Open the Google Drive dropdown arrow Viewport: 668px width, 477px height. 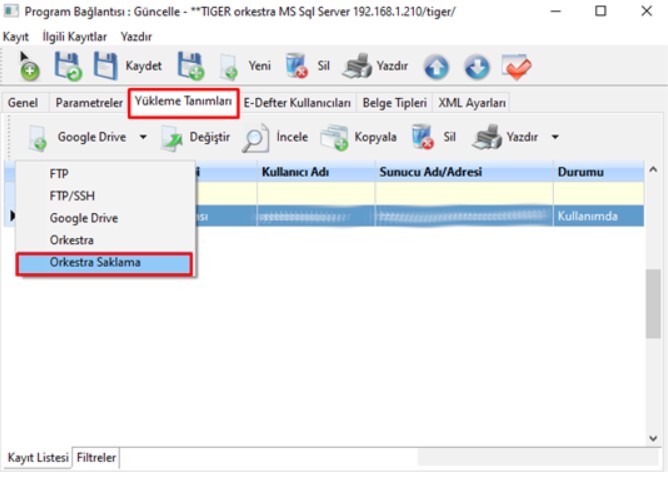tap(143, 137)
